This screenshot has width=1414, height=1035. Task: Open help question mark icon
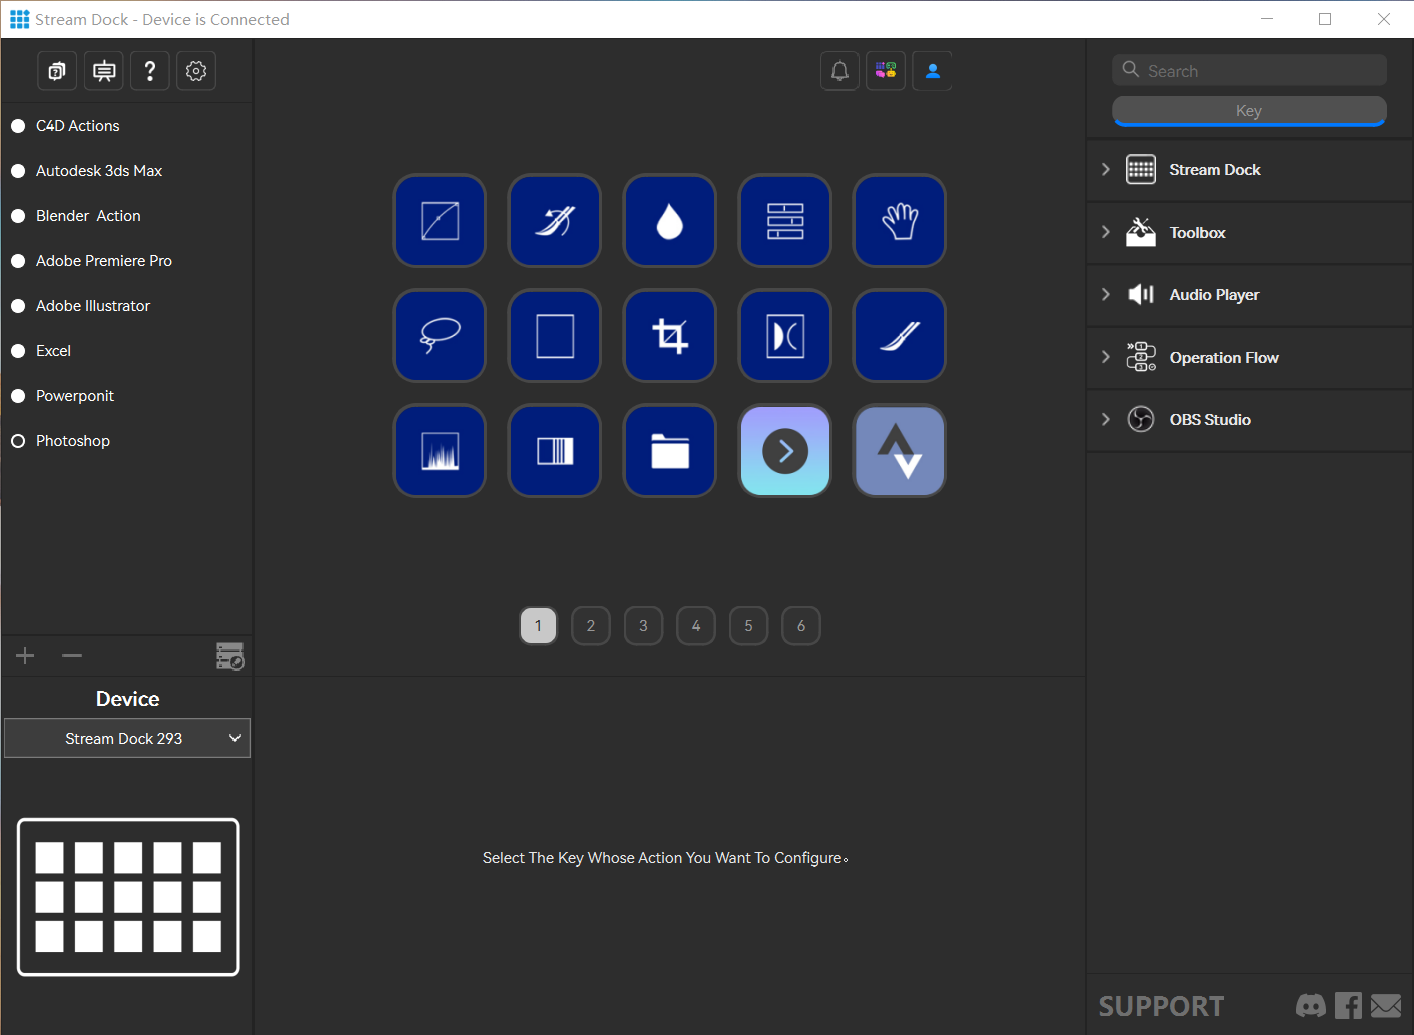pyautogui.click(x=150, y=71)
